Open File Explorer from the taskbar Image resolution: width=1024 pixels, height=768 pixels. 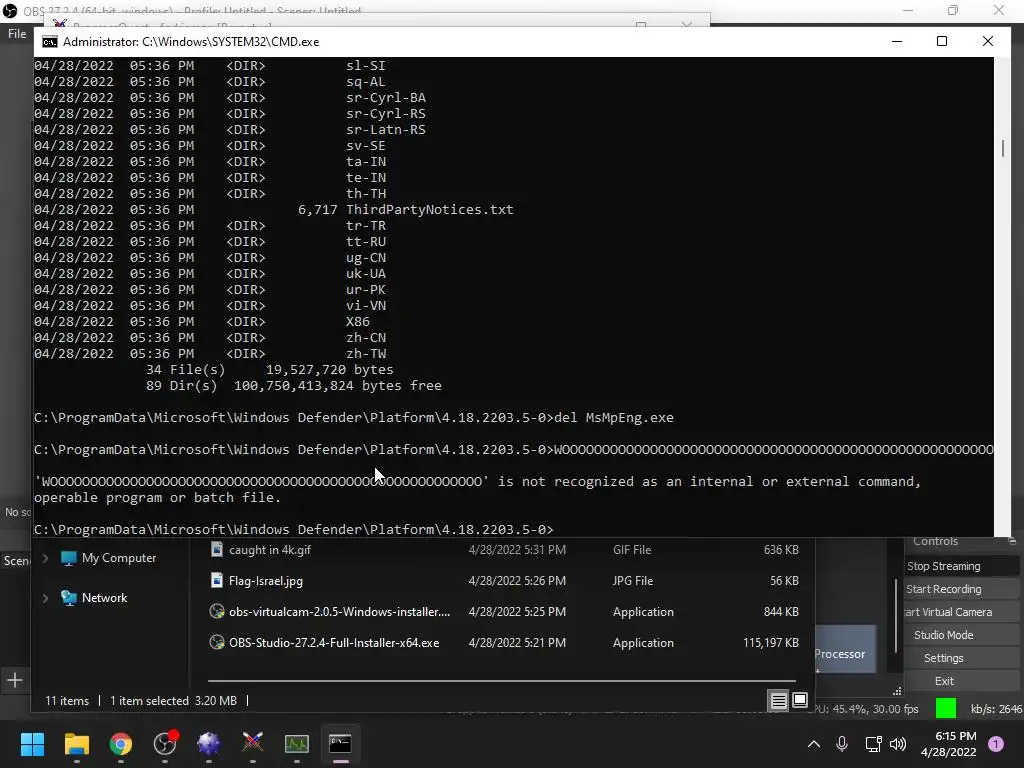[x=76, y=743]
